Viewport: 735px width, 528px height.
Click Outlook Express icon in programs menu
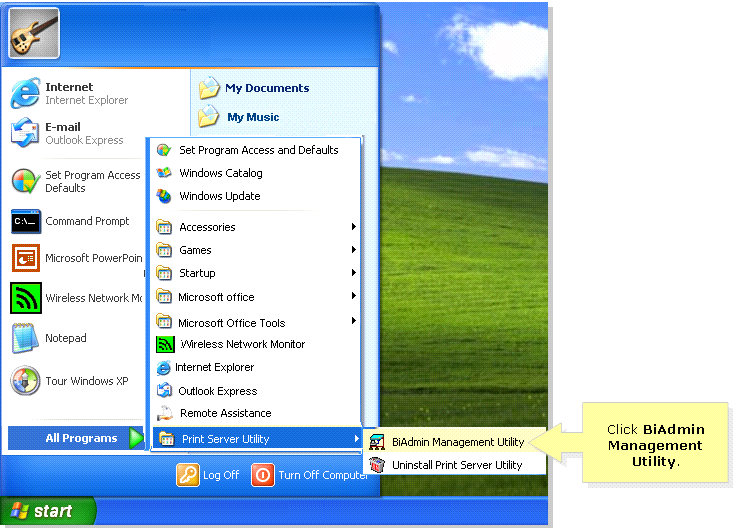(164, 390)
